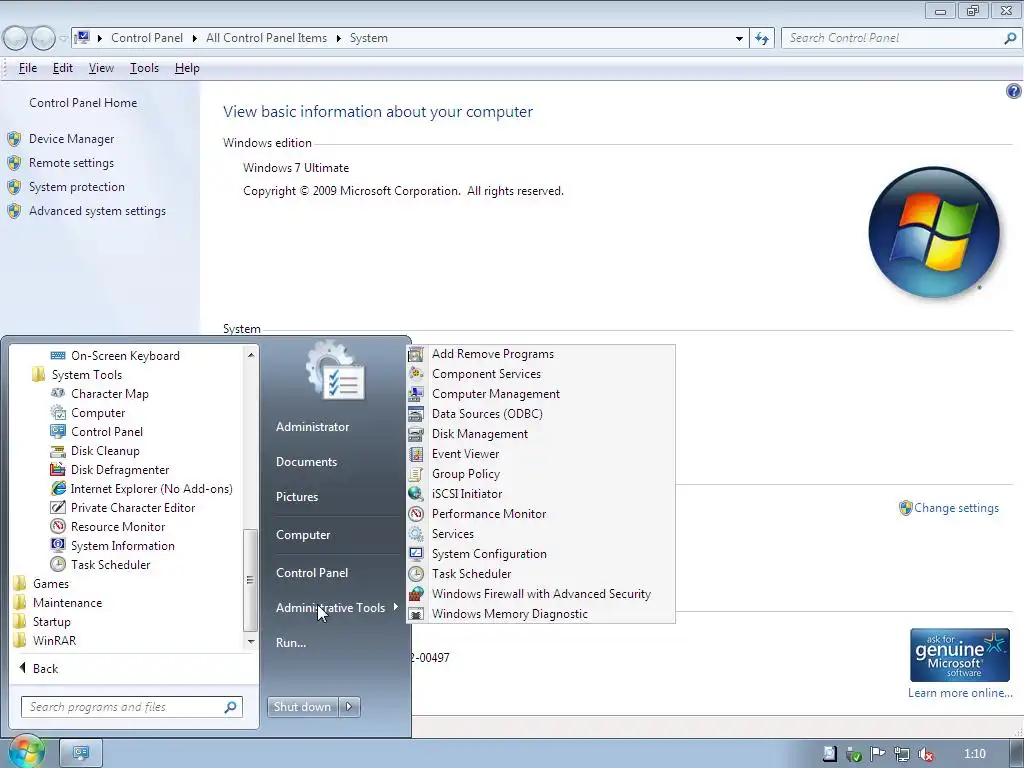Click Resource Monitor icon
The image size is (1024, 768).
pyautogui.click(x=58, y=526)
